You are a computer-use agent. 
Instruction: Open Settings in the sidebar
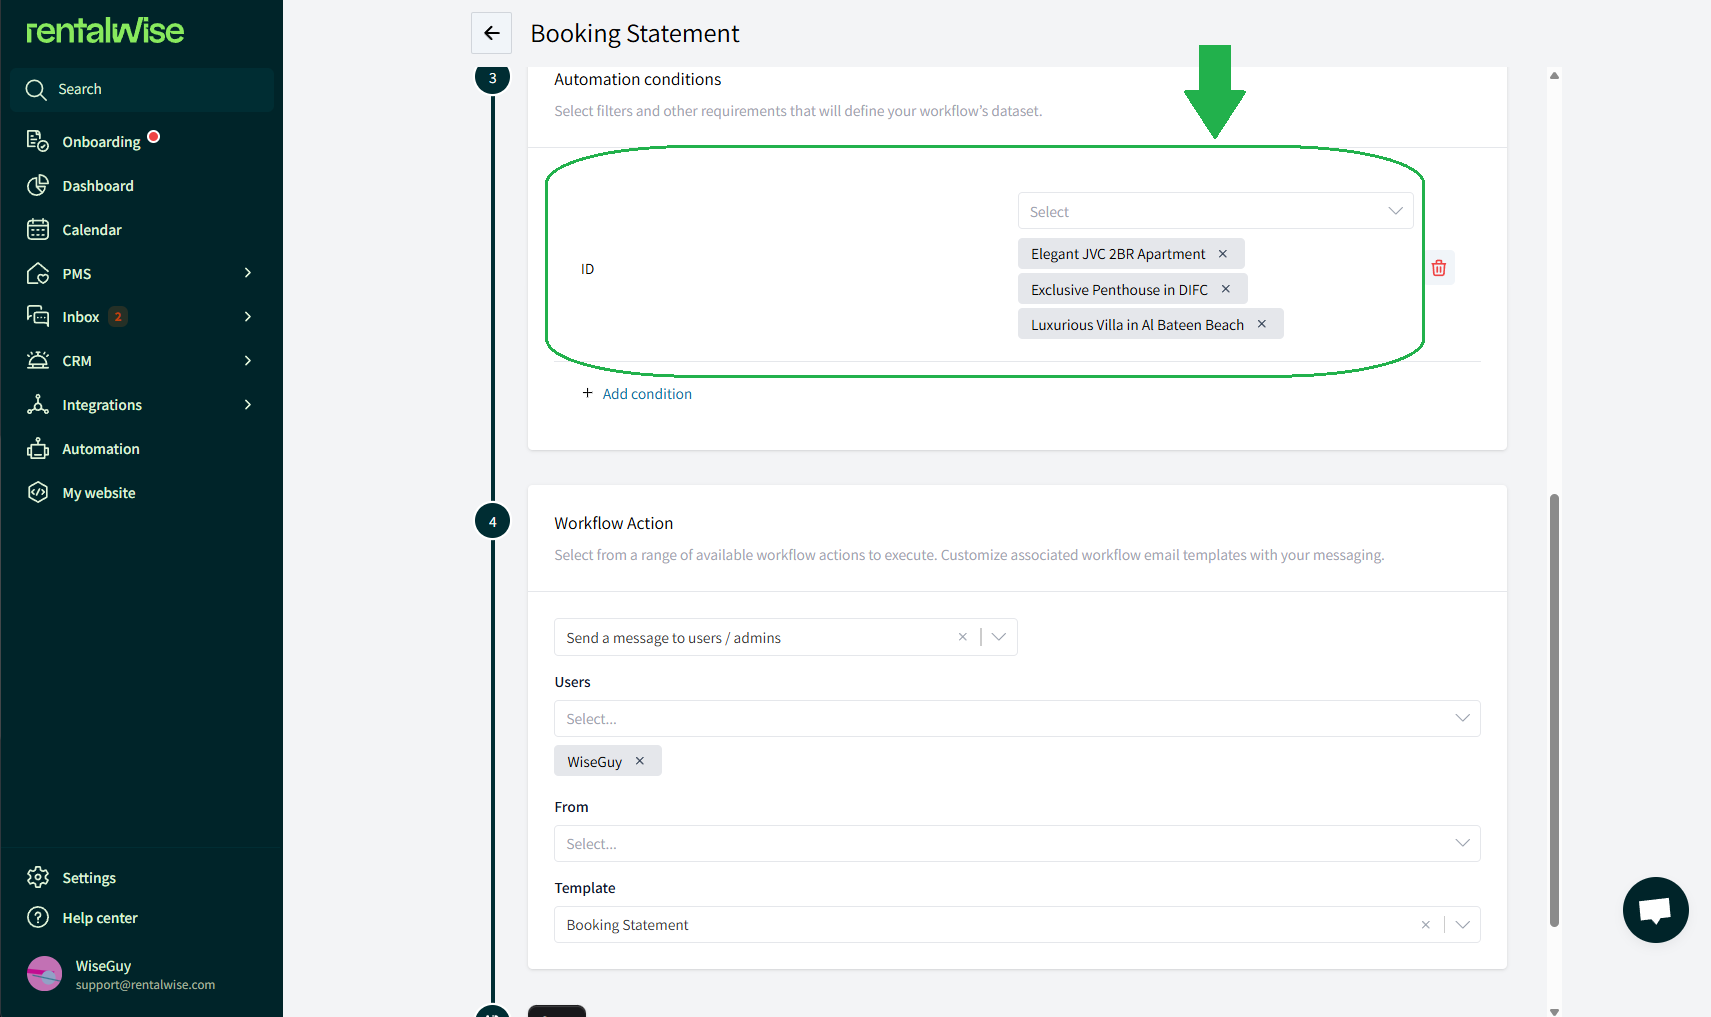coord(89,878)
